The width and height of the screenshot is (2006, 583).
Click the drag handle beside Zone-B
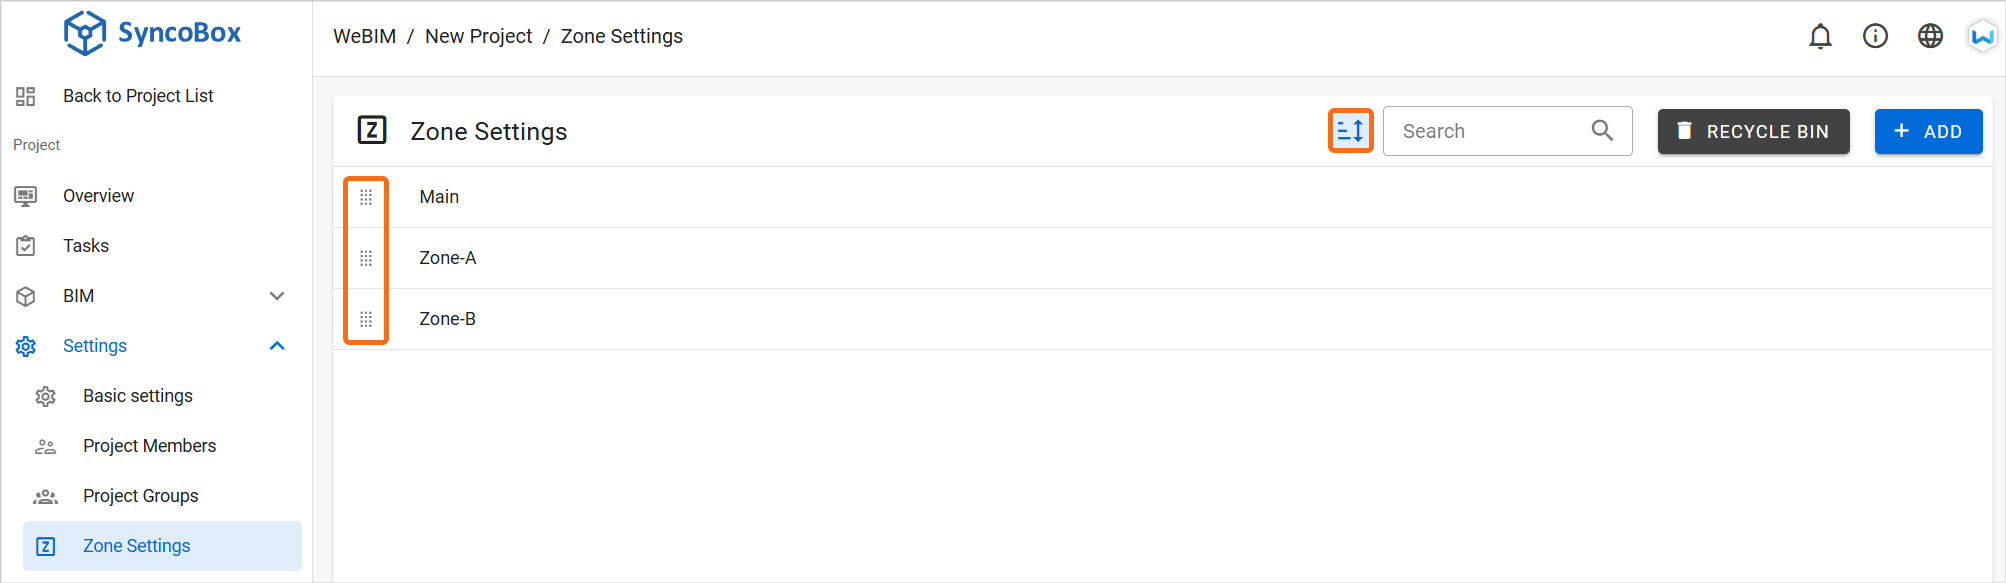[x=366, y=319]
